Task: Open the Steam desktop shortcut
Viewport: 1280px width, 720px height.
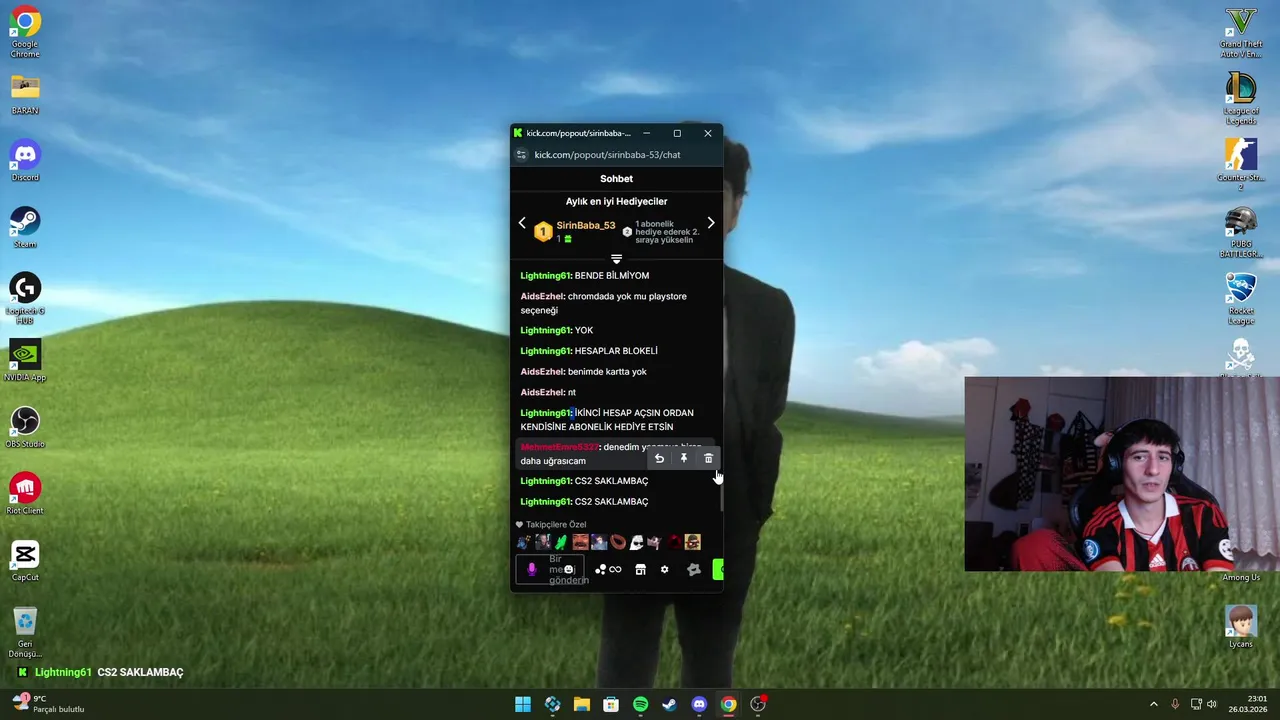Action: (x=25, y=227)
